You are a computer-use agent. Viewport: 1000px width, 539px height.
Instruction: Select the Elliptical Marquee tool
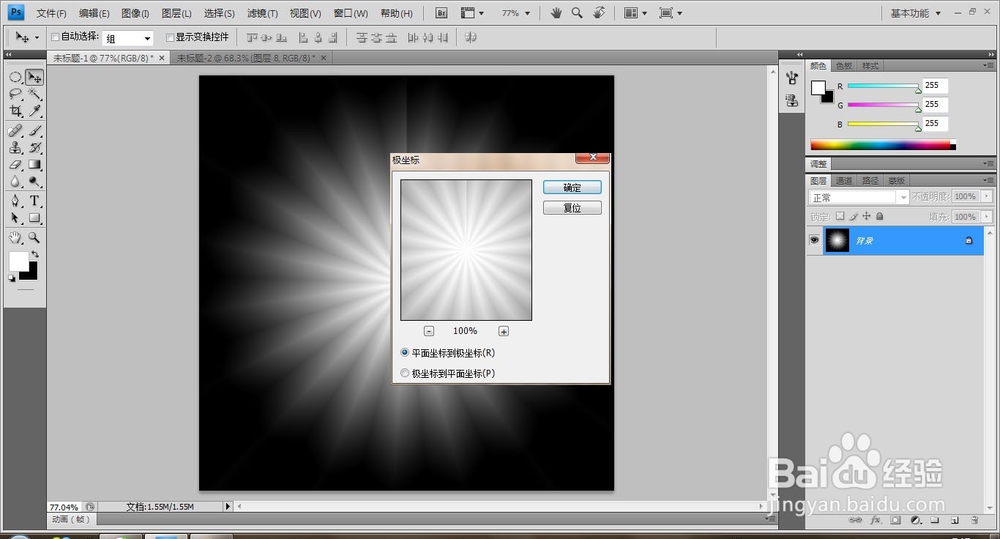[16, 77]
